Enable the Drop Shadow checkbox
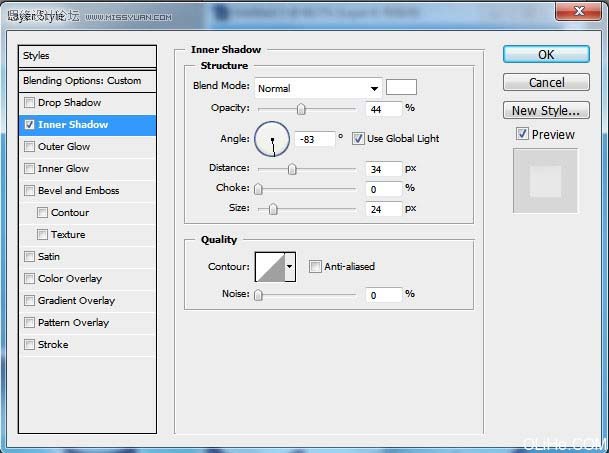Image resolution: width=609 pixels, height=453 pixels. [x=29, y=103]
